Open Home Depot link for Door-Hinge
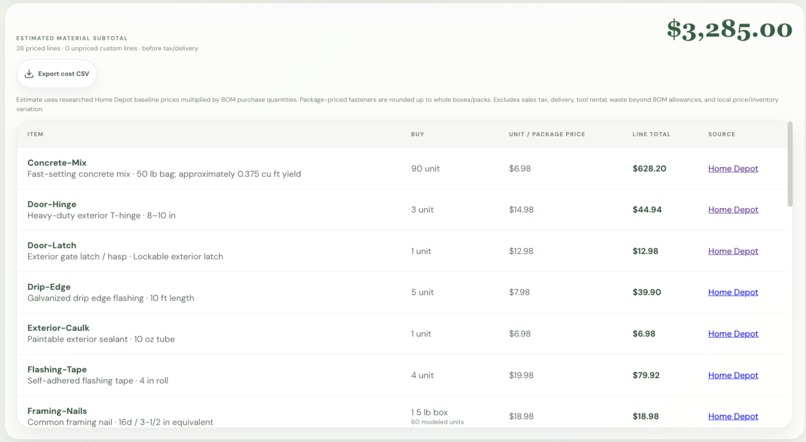Screen dimensions: 806x442 (733, 210)
